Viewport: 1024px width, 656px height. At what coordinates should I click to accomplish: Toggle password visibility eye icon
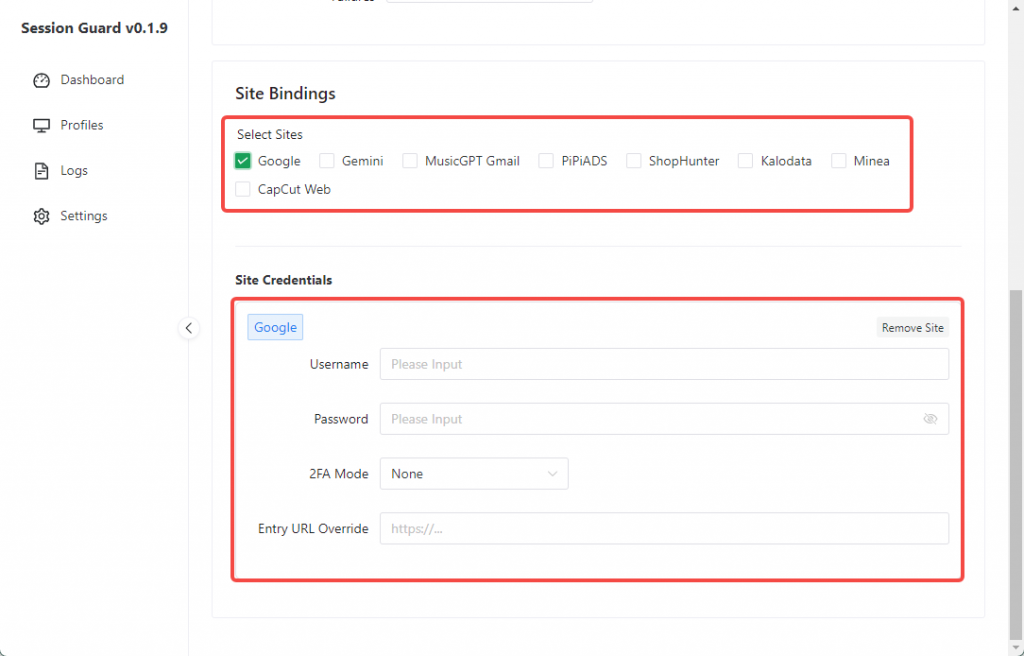pos(930,419)
